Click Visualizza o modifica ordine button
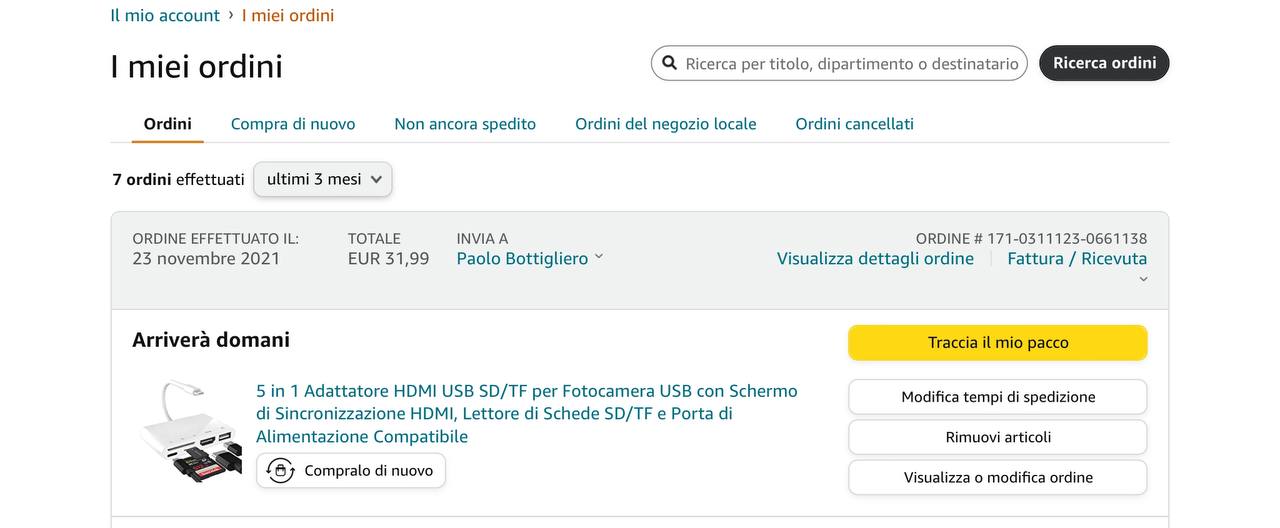The image size is (1280, 528). (997, 477)
